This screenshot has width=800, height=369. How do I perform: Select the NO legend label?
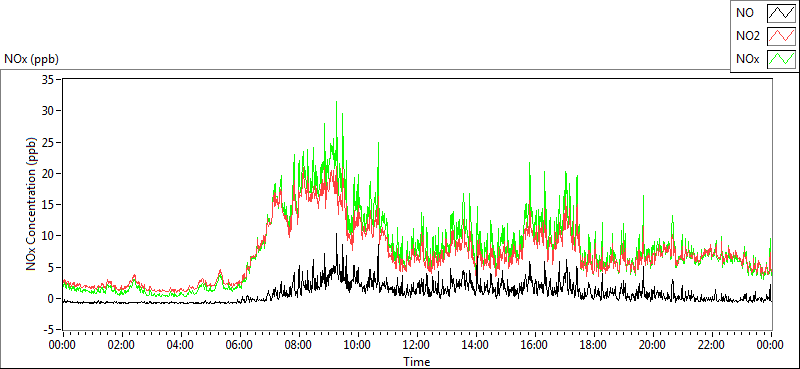click(745, 13)
